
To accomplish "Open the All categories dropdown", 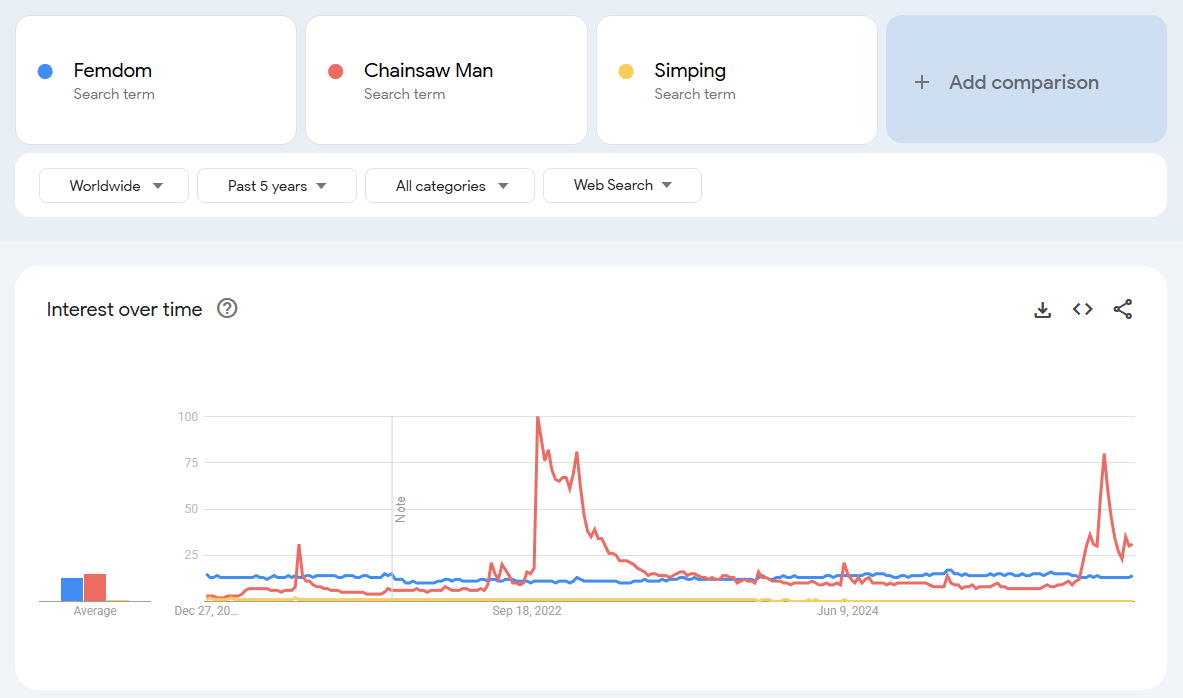I will coord(450,186).
